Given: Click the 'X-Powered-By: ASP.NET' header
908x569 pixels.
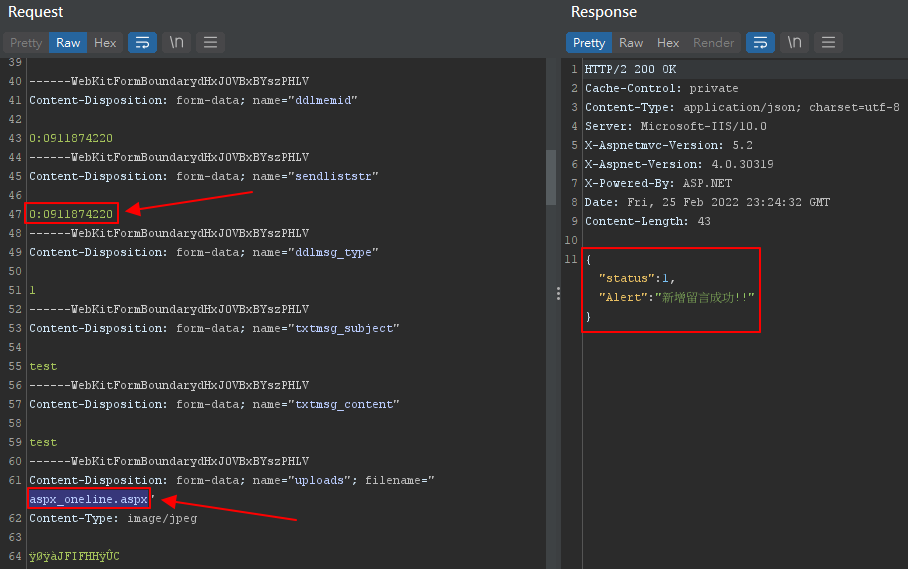Looking at the screenshot, I should pyautogui.click(x=658, y=183).
